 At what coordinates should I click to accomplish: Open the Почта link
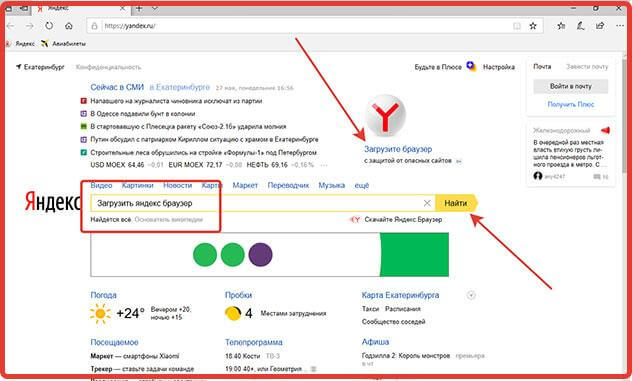(542, 67)
